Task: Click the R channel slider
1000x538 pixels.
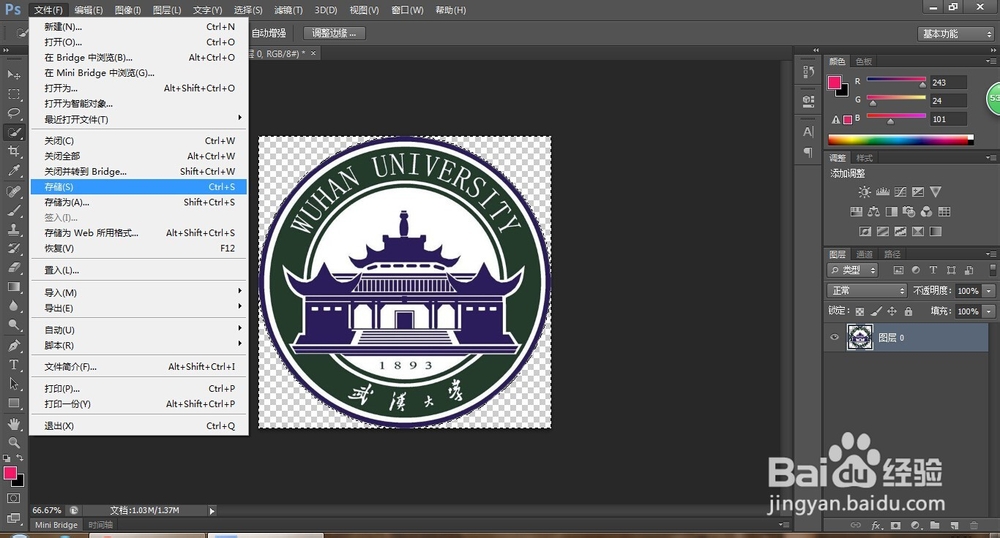Action: point(896,81)
